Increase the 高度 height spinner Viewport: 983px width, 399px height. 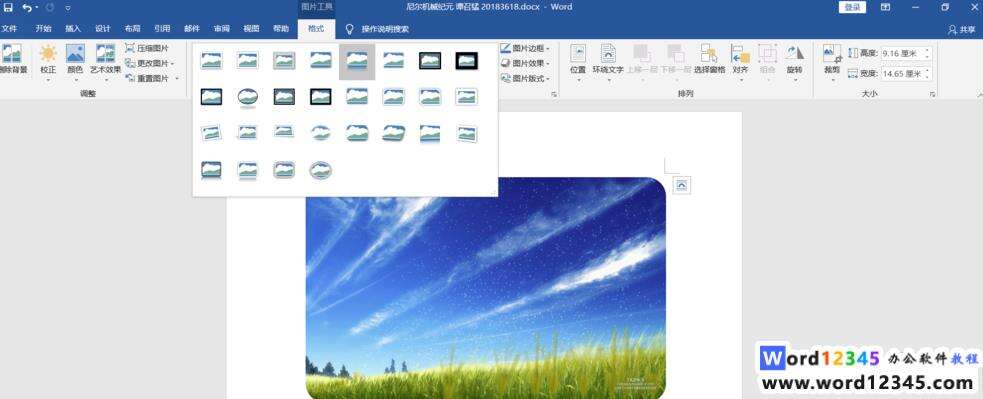[928, 51]
